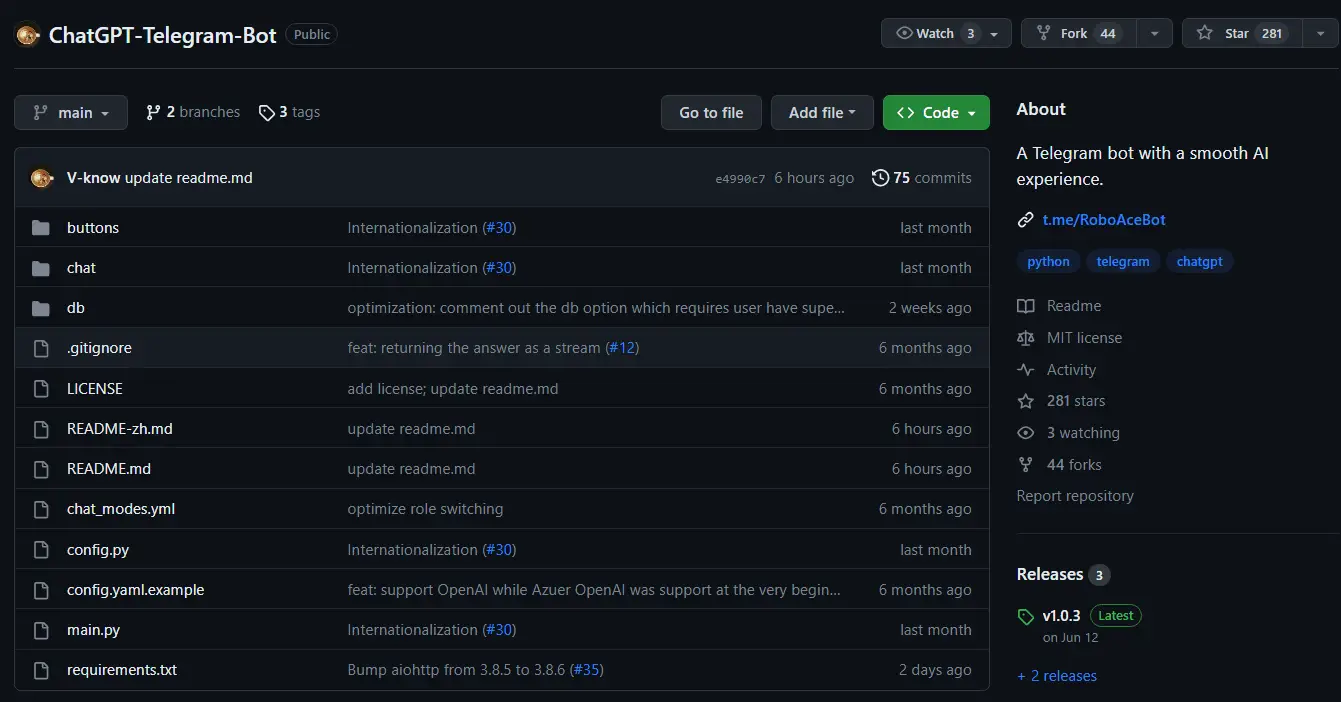This screenshot has width=1341, height=702.
Task: Click the tag icon beside 3 tags
Action: [266, 113]
